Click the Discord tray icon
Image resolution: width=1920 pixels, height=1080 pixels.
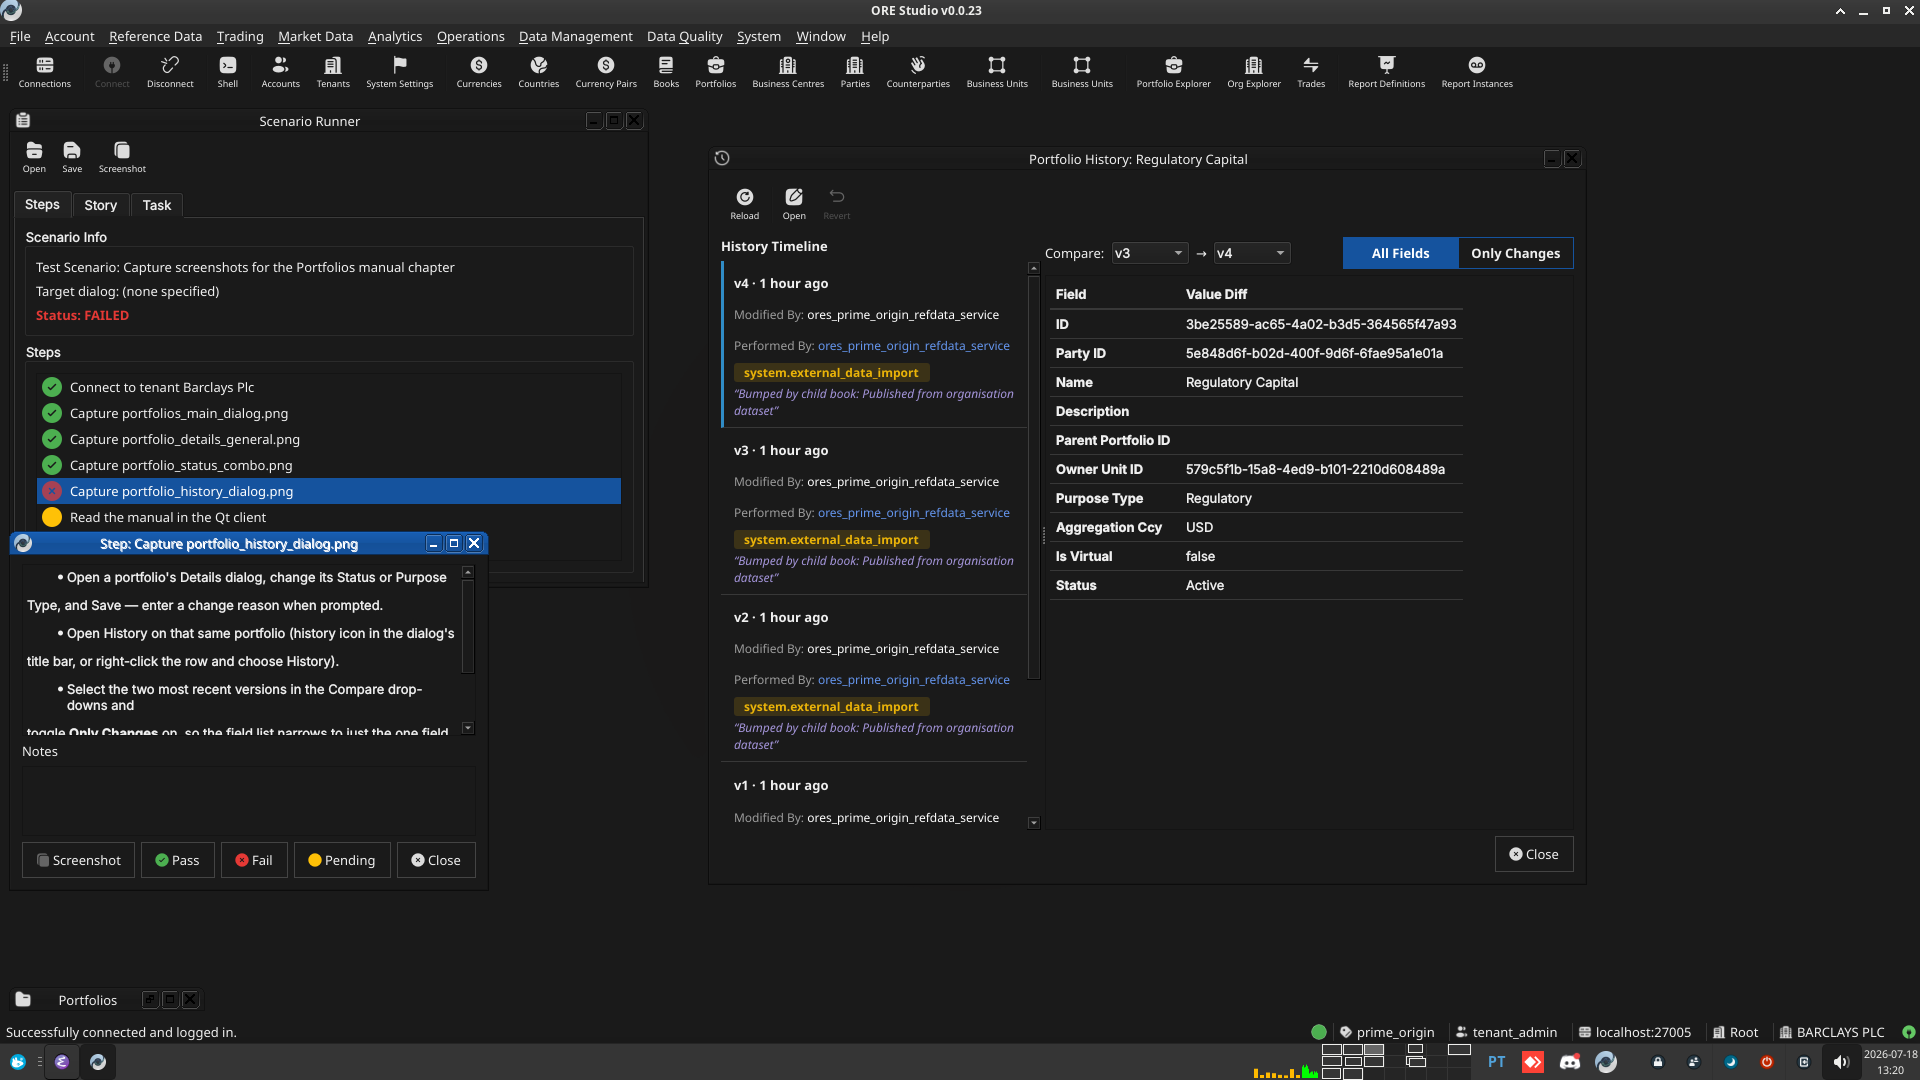pos(1569,1062)
